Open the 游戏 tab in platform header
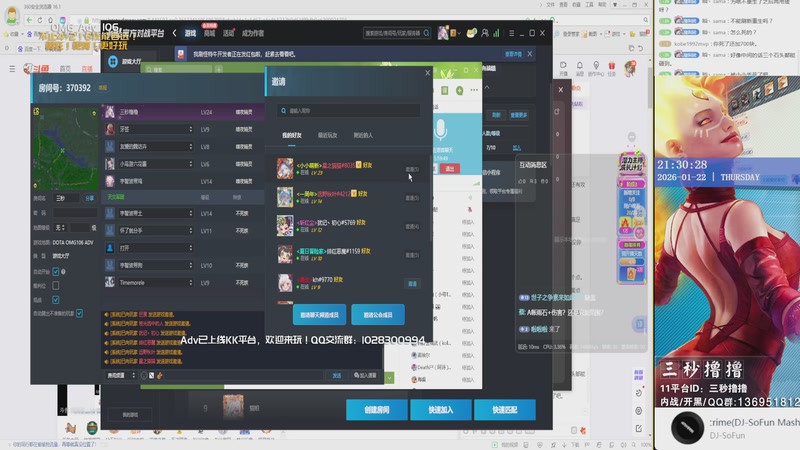This screenshot has width=800, height=450. click(x=190, y=33)
